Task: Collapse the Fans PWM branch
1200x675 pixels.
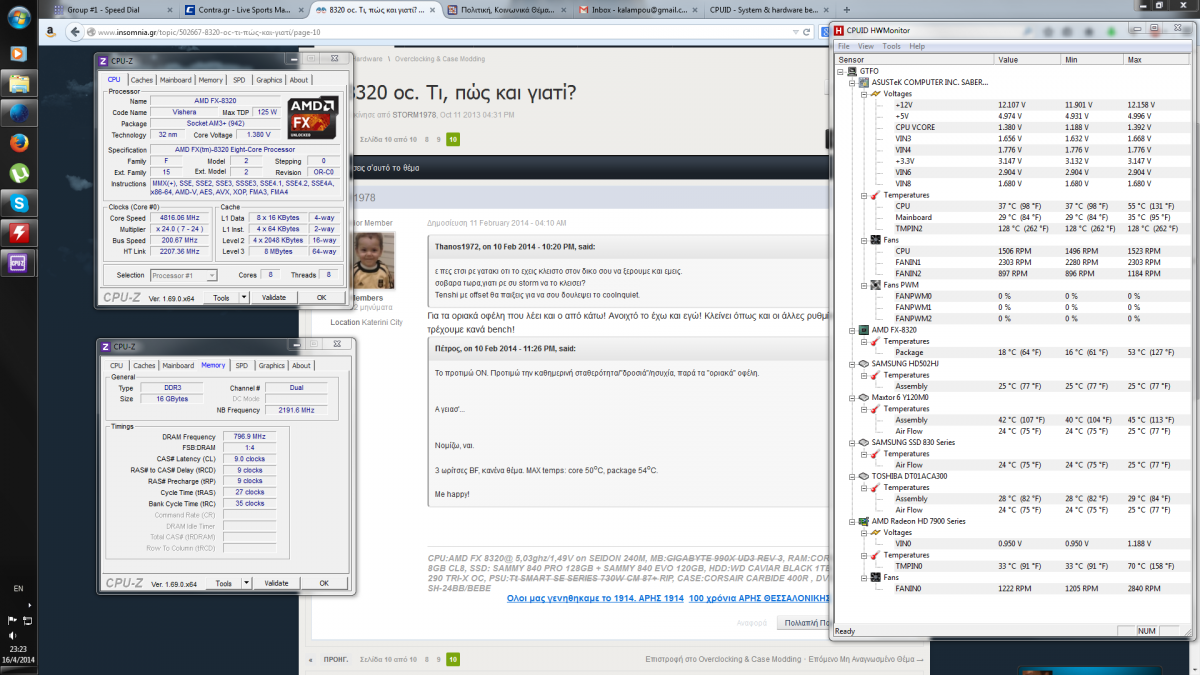Action: pyautogui.click(x=863, y=285)
